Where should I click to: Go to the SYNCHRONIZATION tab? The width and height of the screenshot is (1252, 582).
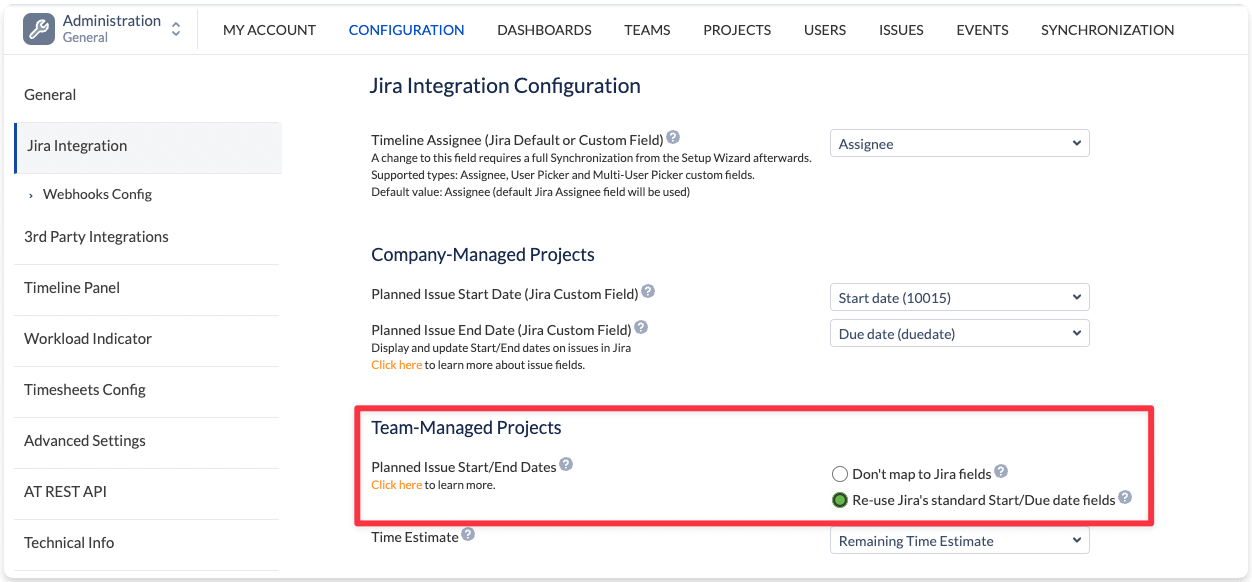click(1107, 30)
